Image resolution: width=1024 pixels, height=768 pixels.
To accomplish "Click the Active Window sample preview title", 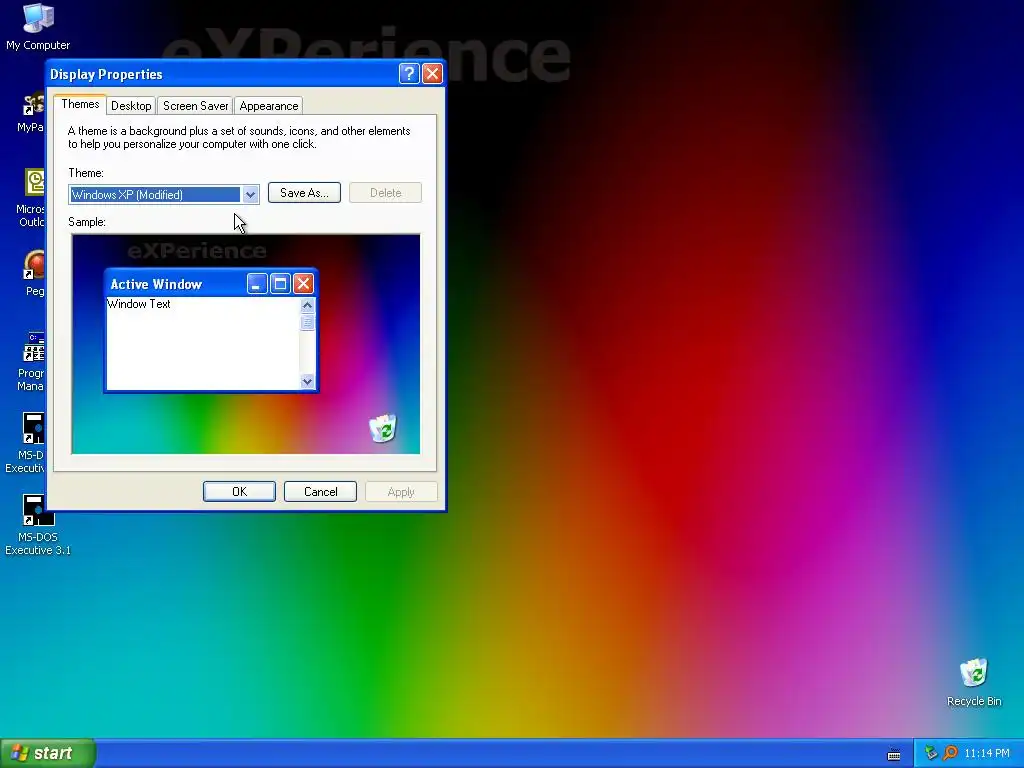I will click(x=156, y=284).
